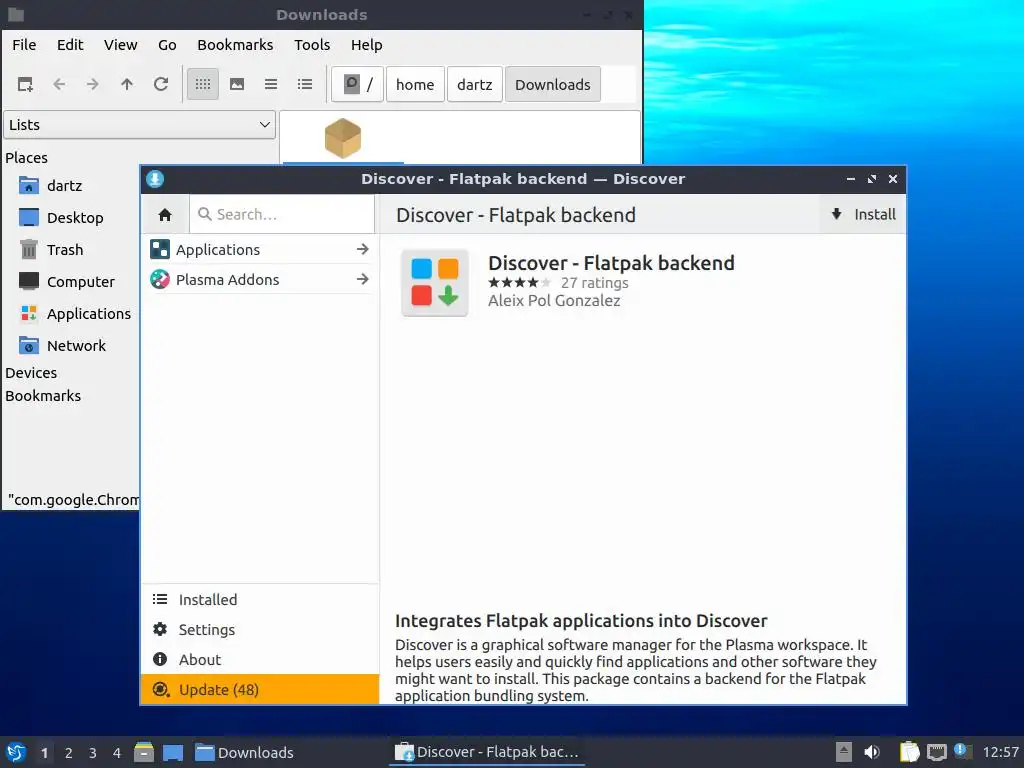Click show desktop icon in taskbar

tap(173, 752)
